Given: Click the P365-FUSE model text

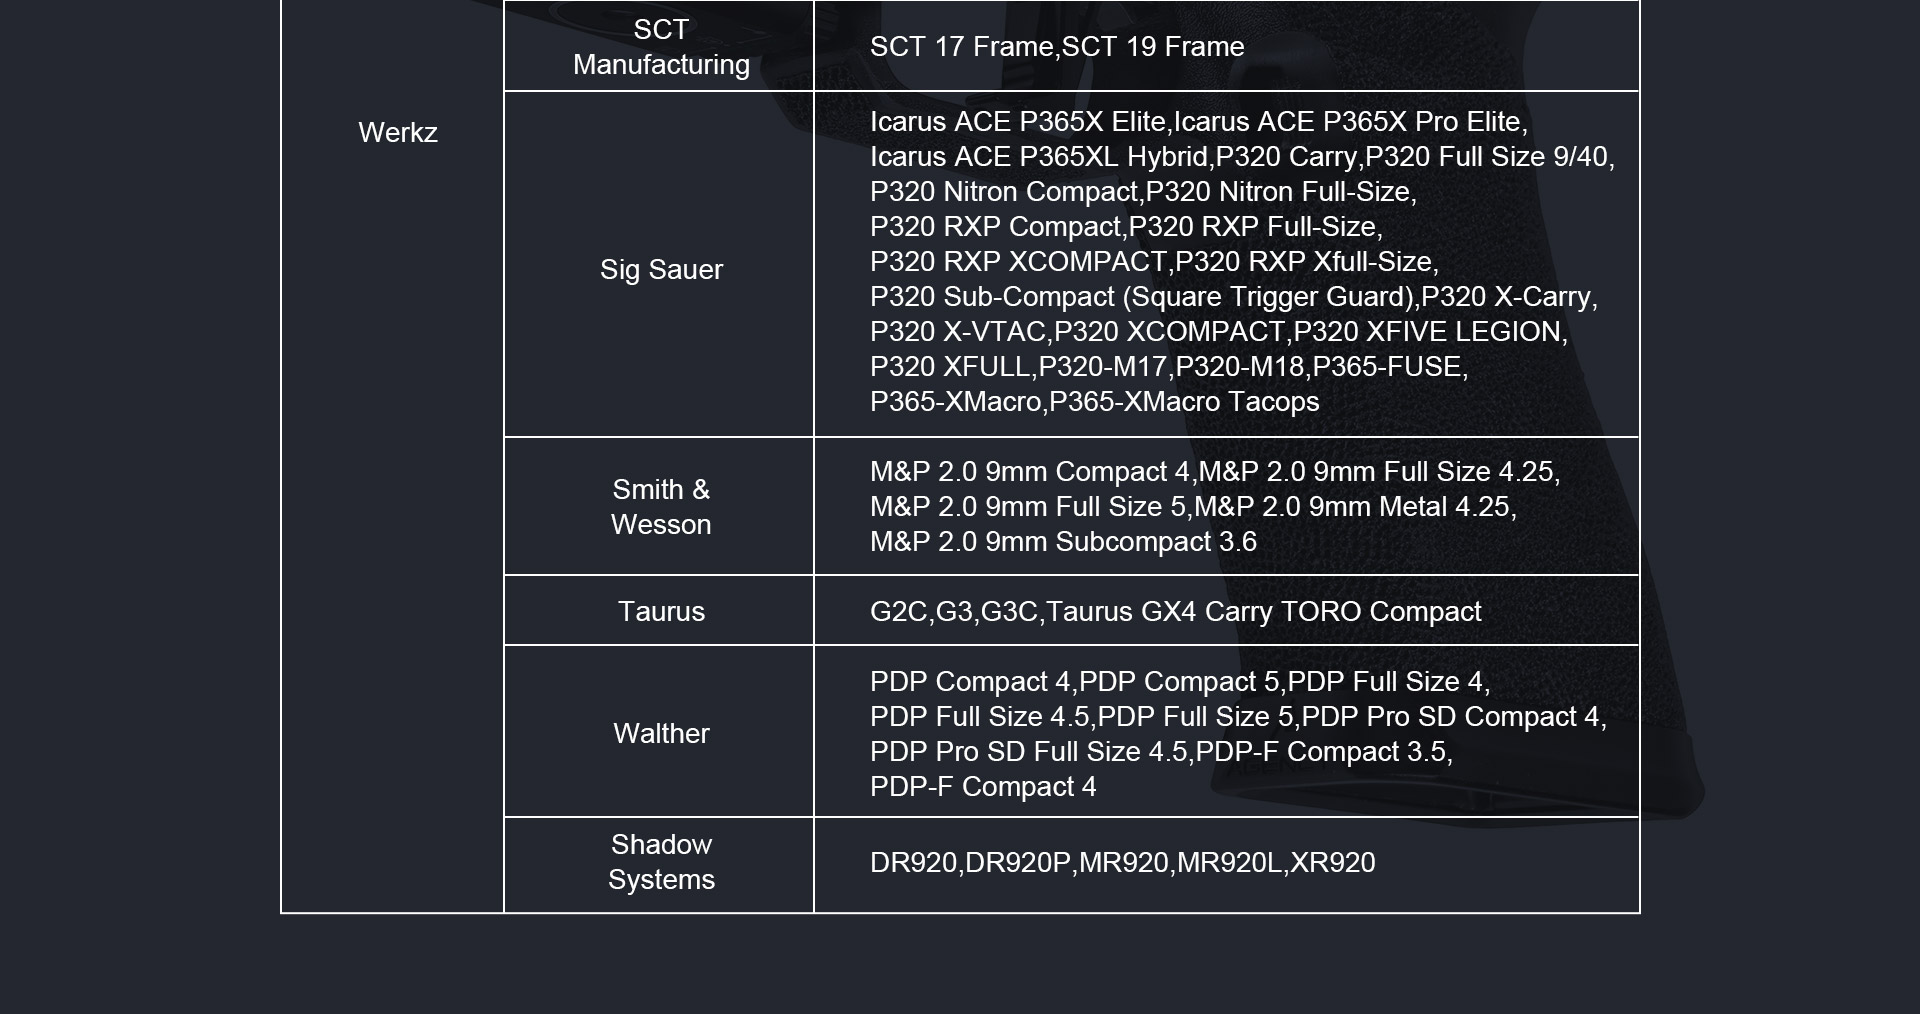Looking at the screenshot, I should (1388, 367).
